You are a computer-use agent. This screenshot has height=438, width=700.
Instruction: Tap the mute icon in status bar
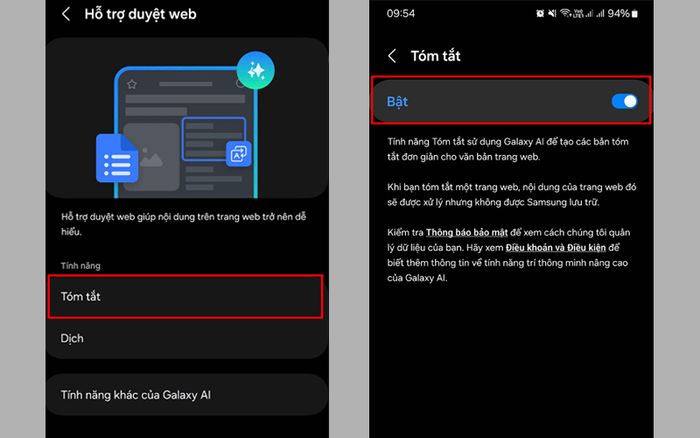[552, 13]
